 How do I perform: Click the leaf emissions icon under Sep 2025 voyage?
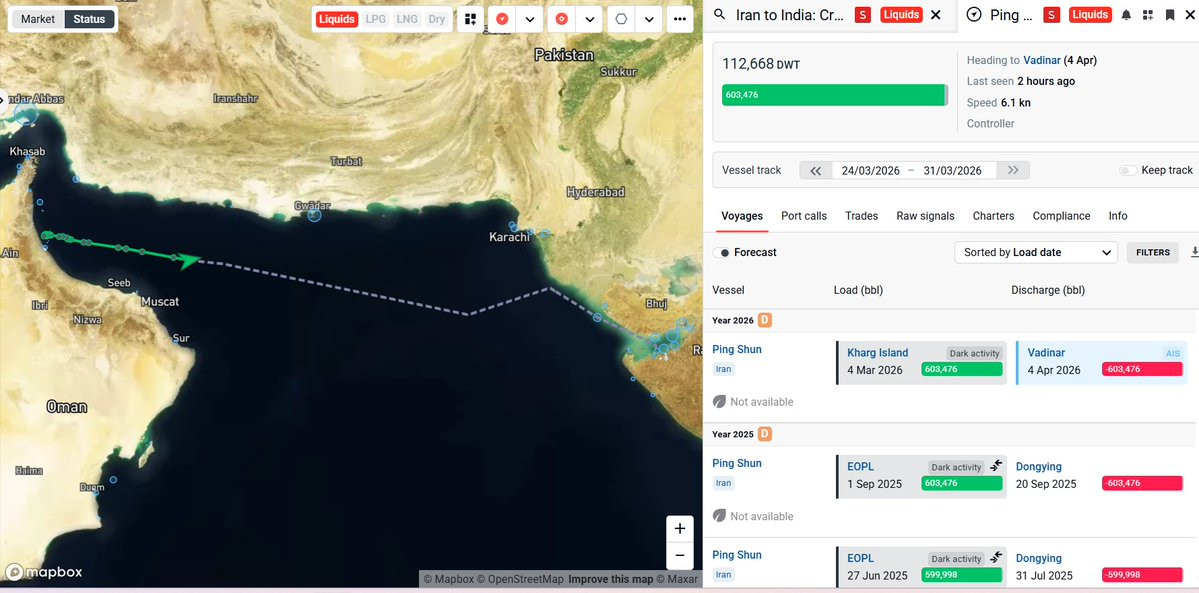(719, 516)
